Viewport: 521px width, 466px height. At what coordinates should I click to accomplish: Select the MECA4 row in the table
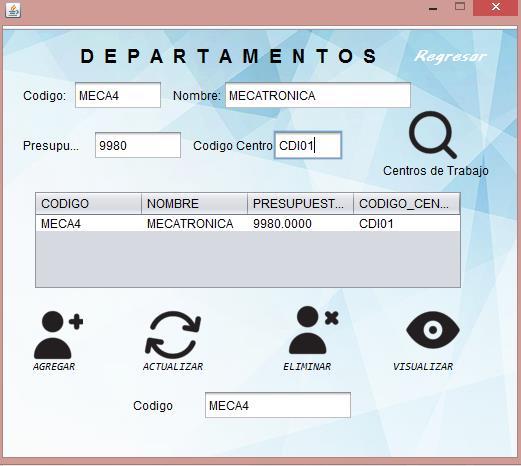(248, 223)
